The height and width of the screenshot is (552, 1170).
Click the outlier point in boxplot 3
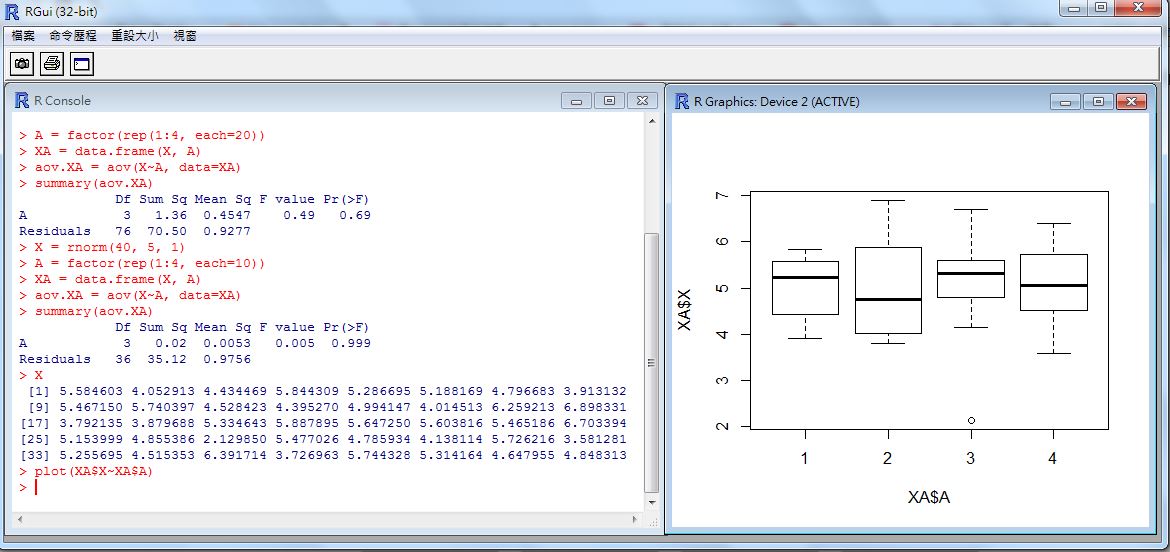coord(971,420)
